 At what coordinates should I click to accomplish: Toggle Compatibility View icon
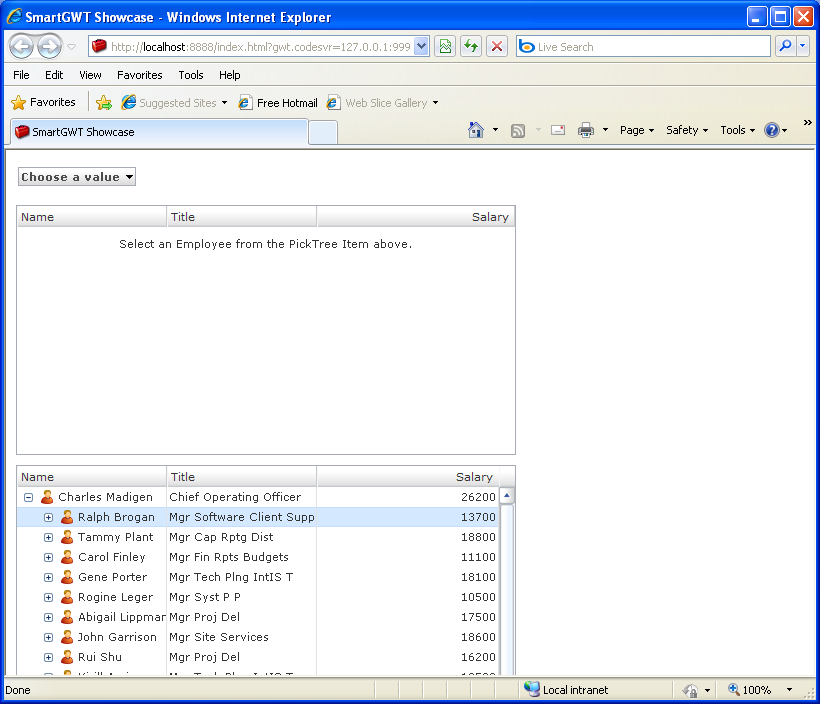tap(445, 47)
